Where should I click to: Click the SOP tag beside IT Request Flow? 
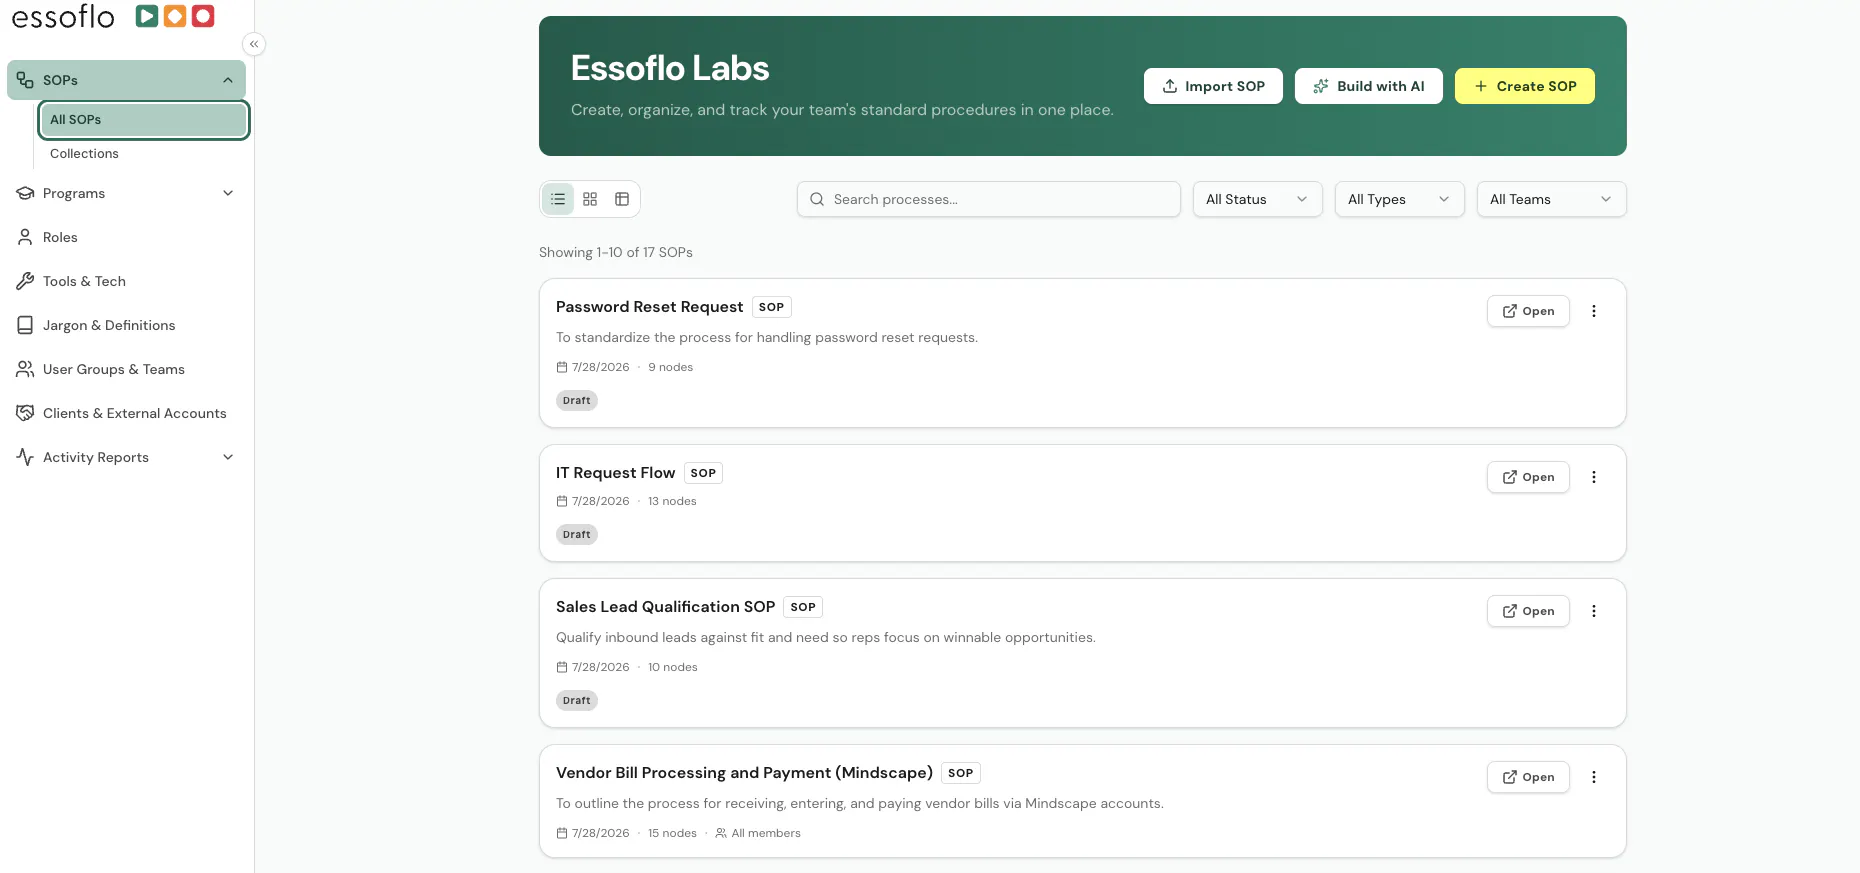(703, 473)
